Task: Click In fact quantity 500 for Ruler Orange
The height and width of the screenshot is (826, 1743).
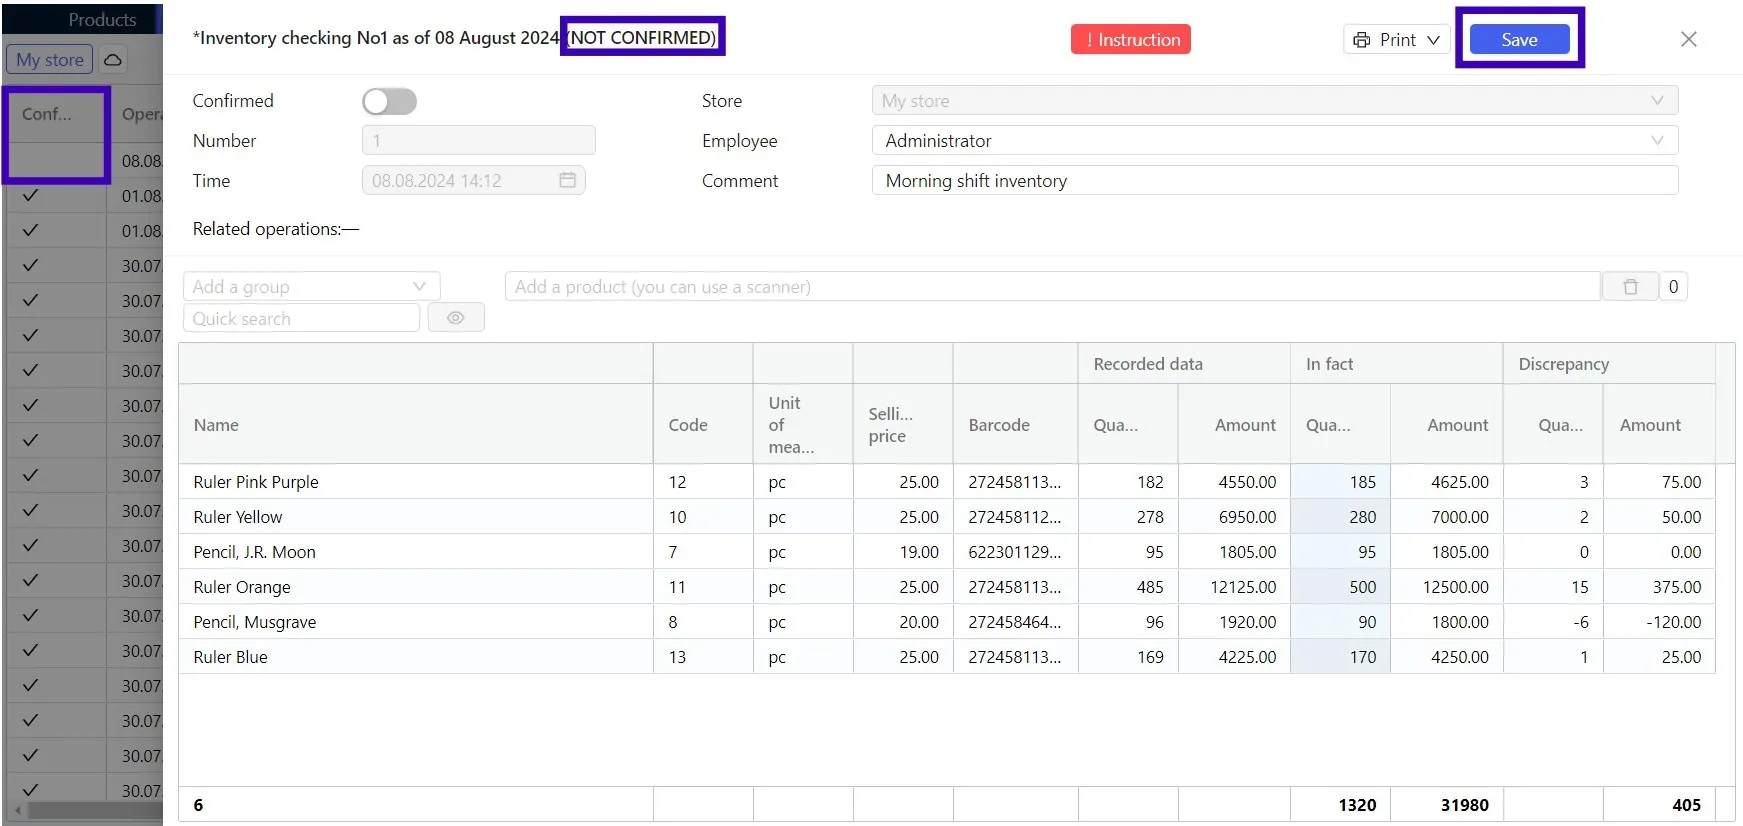Action: pos(1340,587)
